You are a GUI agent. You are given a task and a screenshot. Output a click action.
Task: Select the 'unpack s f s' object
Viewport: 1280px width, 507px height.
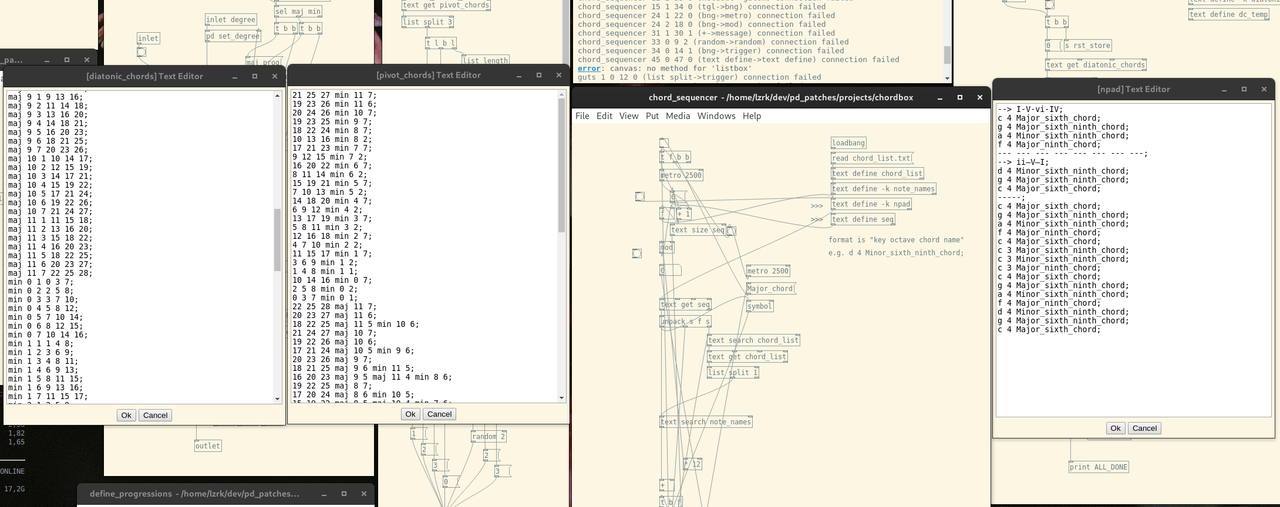pos(685,321)
